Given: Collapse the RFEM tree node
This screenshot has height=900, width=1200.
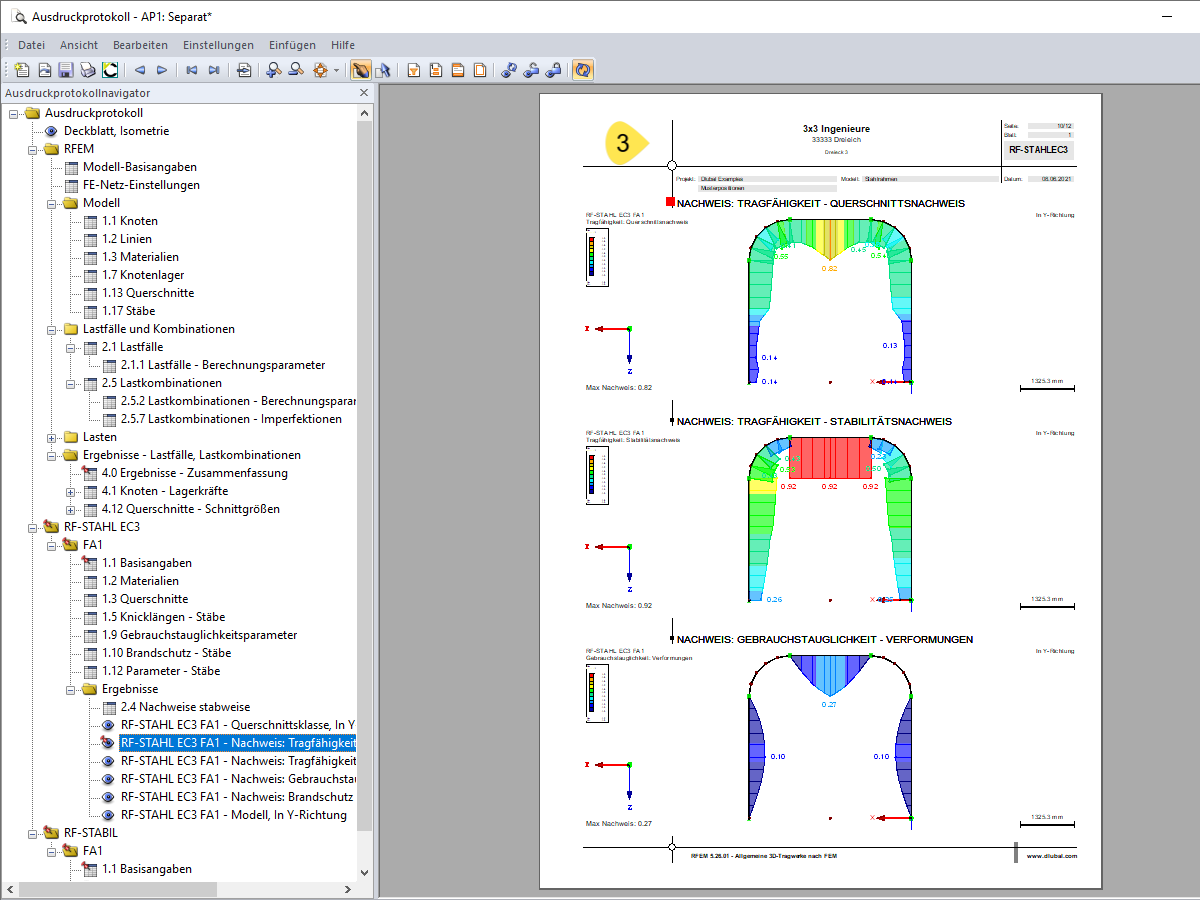Looking at the screenshot, I should coord(33,149).
